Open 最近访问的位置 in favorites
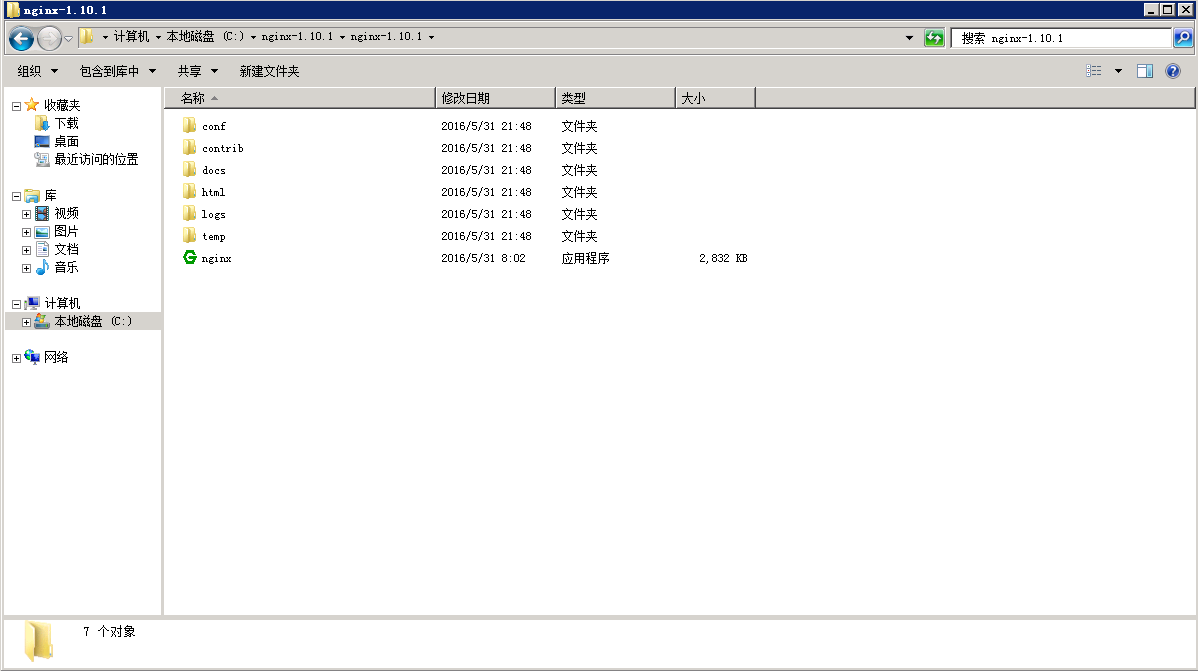Screen dimensions: 1198x671 tap(96, 159)
